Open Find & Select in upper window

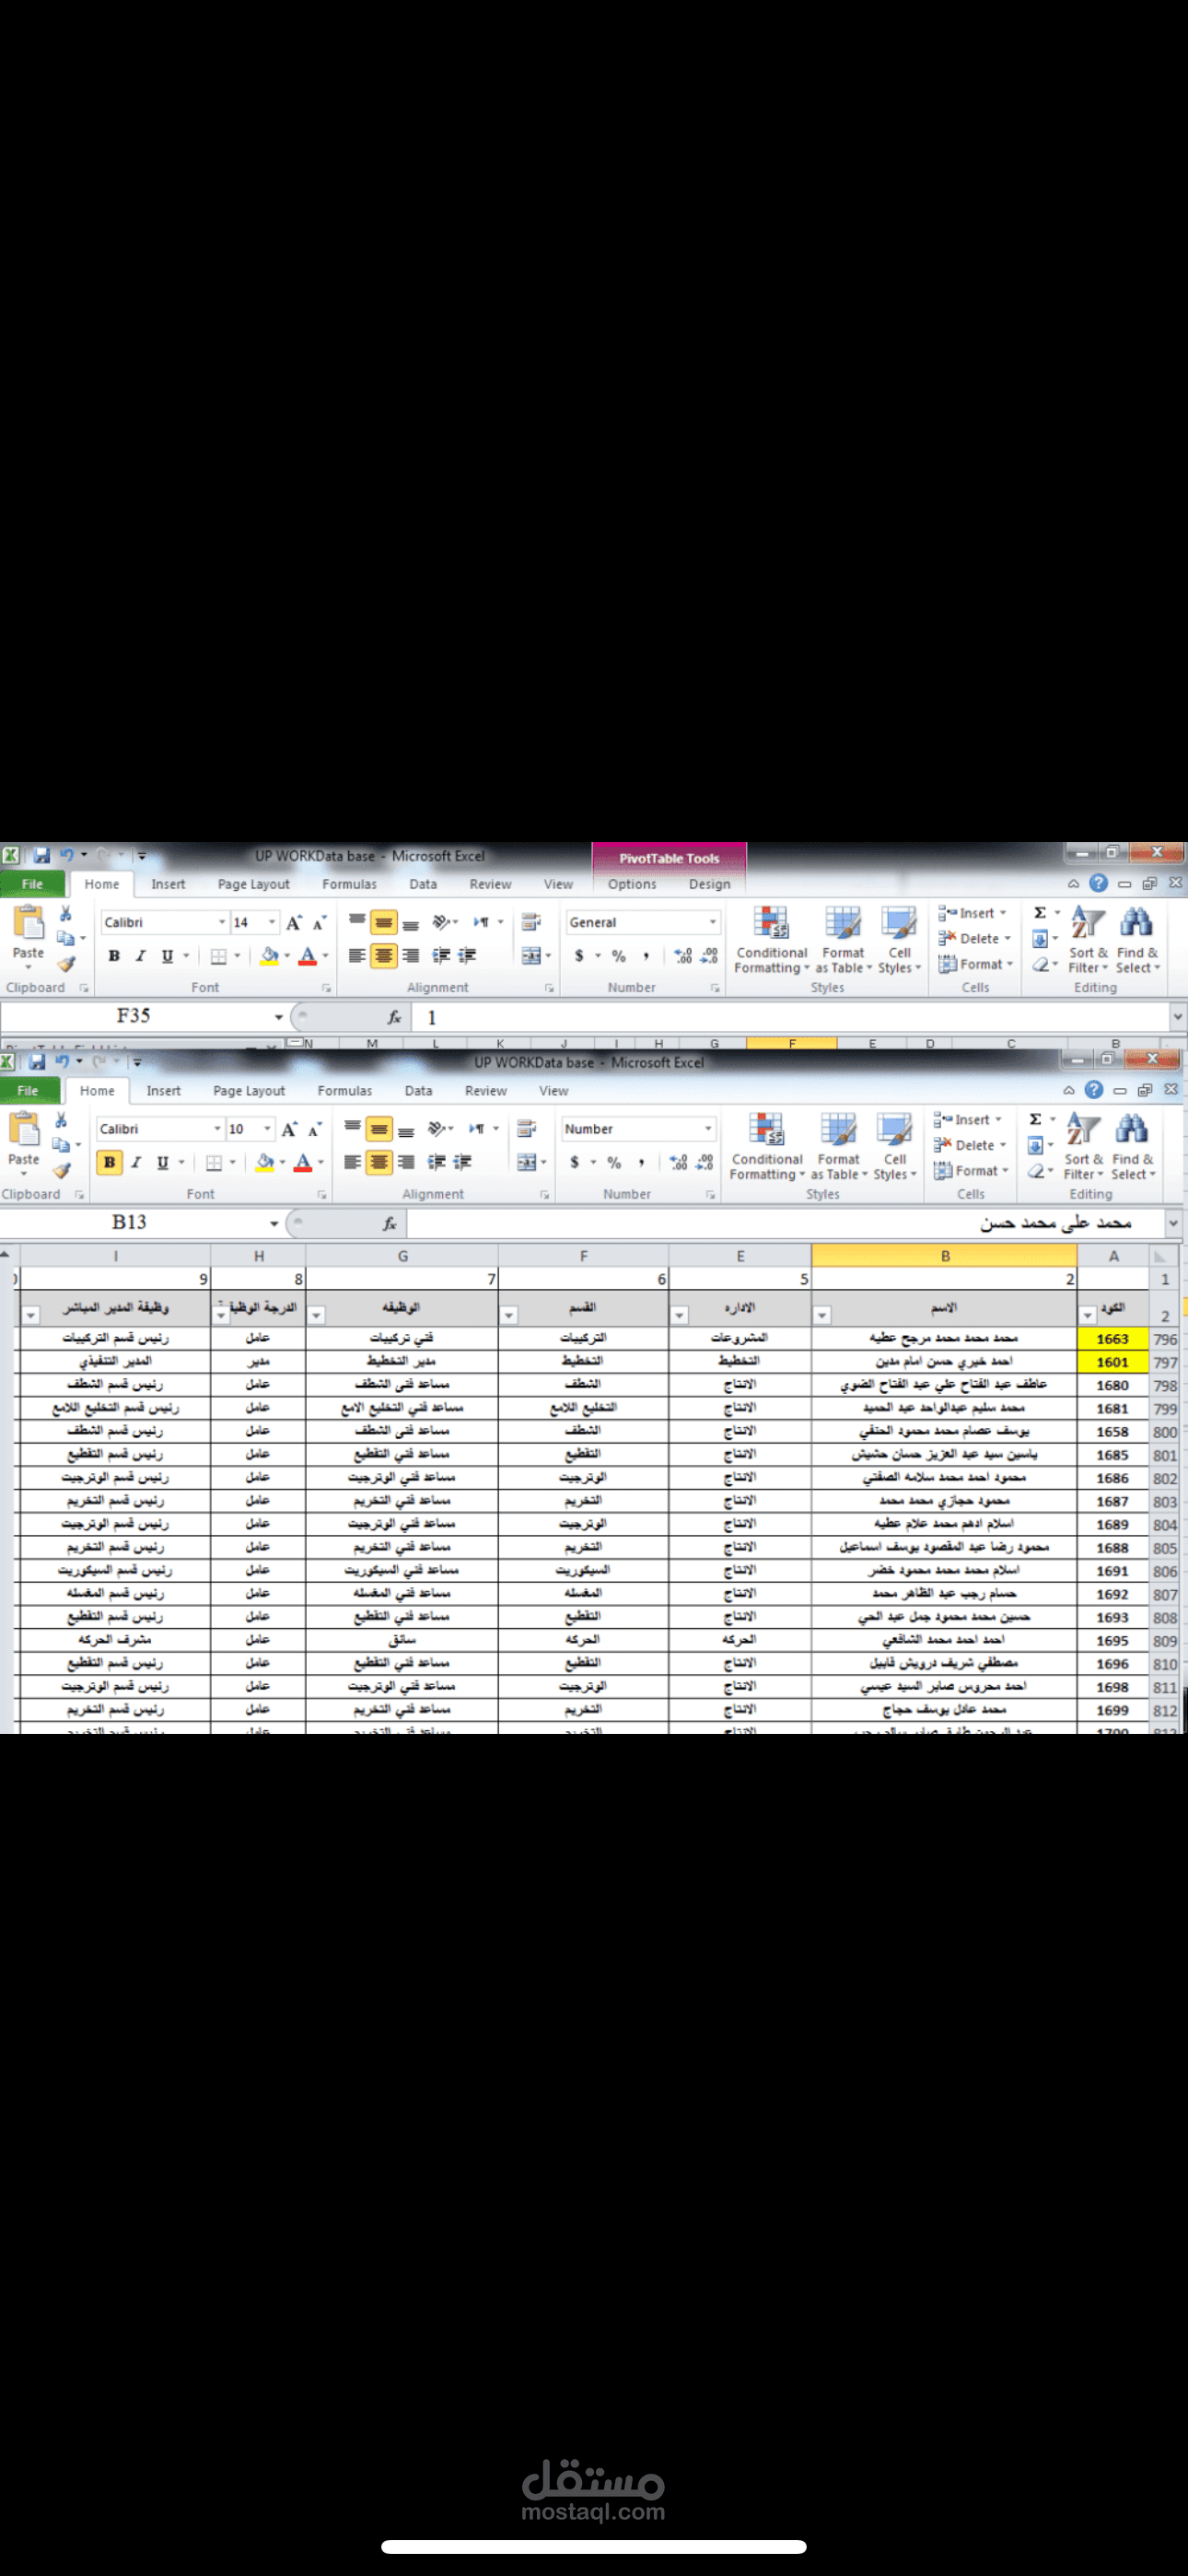tap(1137, 940)
